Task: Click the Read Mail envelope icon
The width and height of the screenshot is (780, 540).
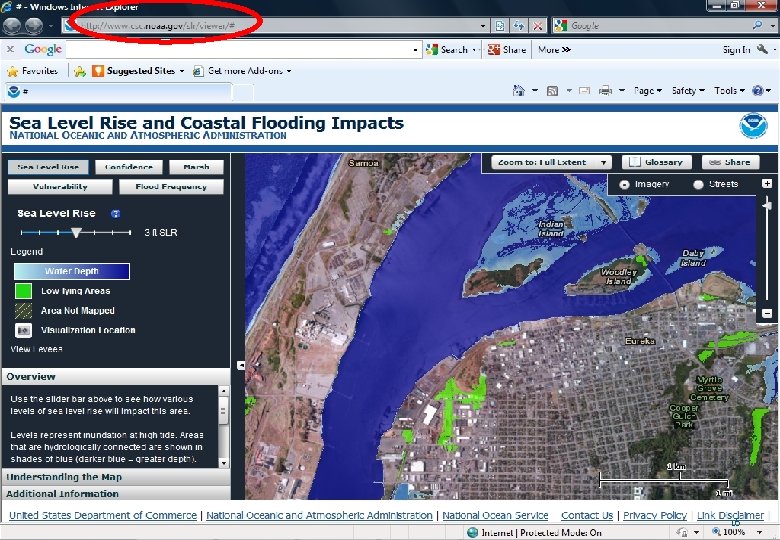Action: point(585,90)
